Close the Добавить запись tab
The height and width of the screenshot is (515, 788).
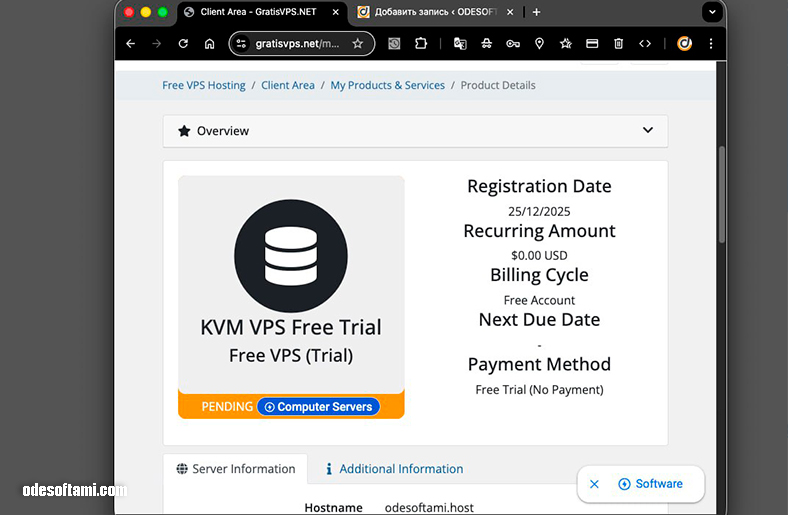click(510, 12)
